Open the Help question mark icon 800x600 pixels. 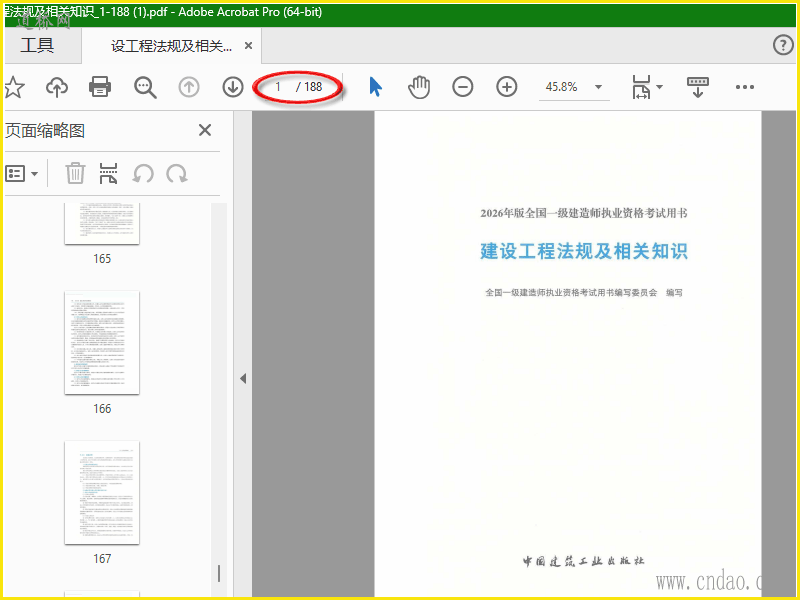[783, 45]
